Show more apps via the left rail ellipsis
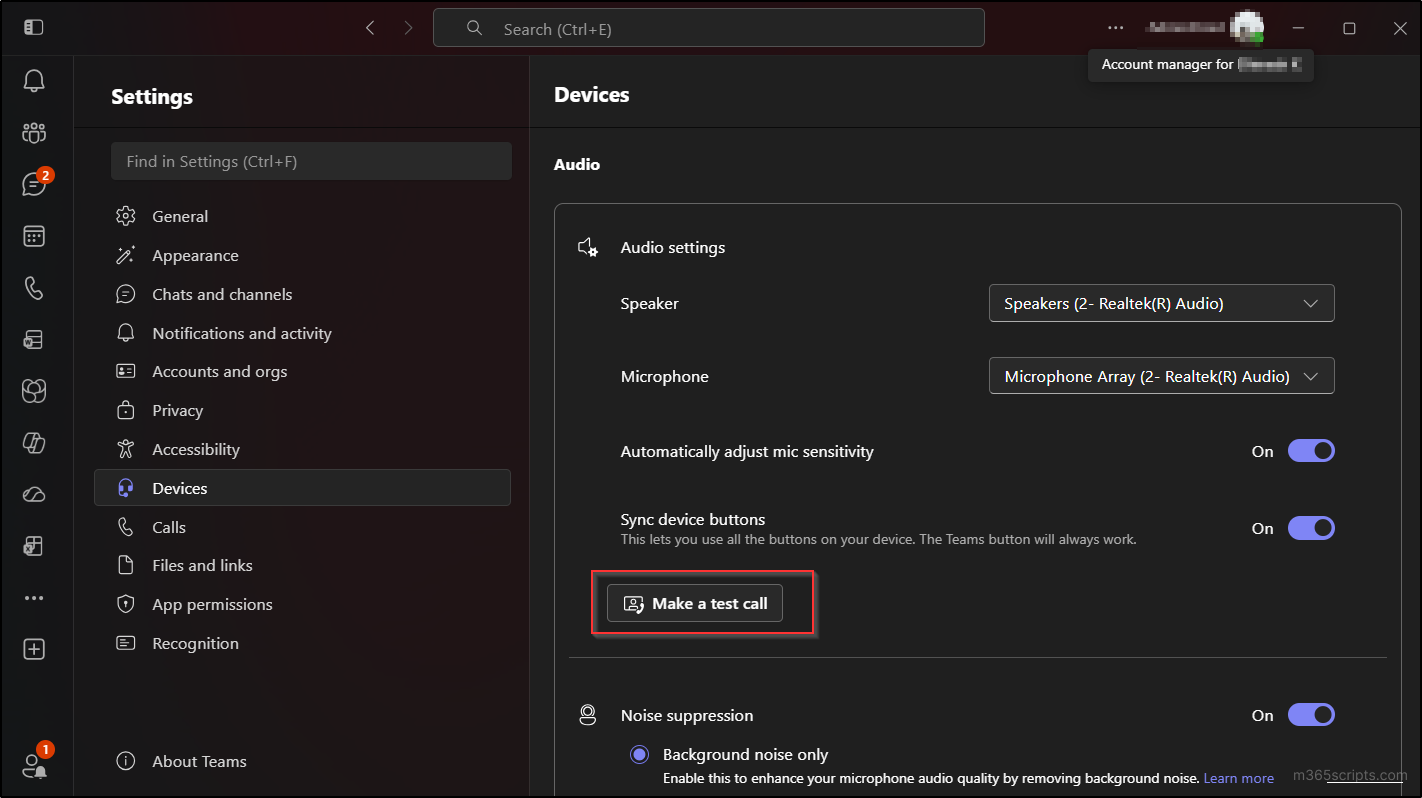The height and width of the screenshot is (798, 1422). tap(34, 598)
